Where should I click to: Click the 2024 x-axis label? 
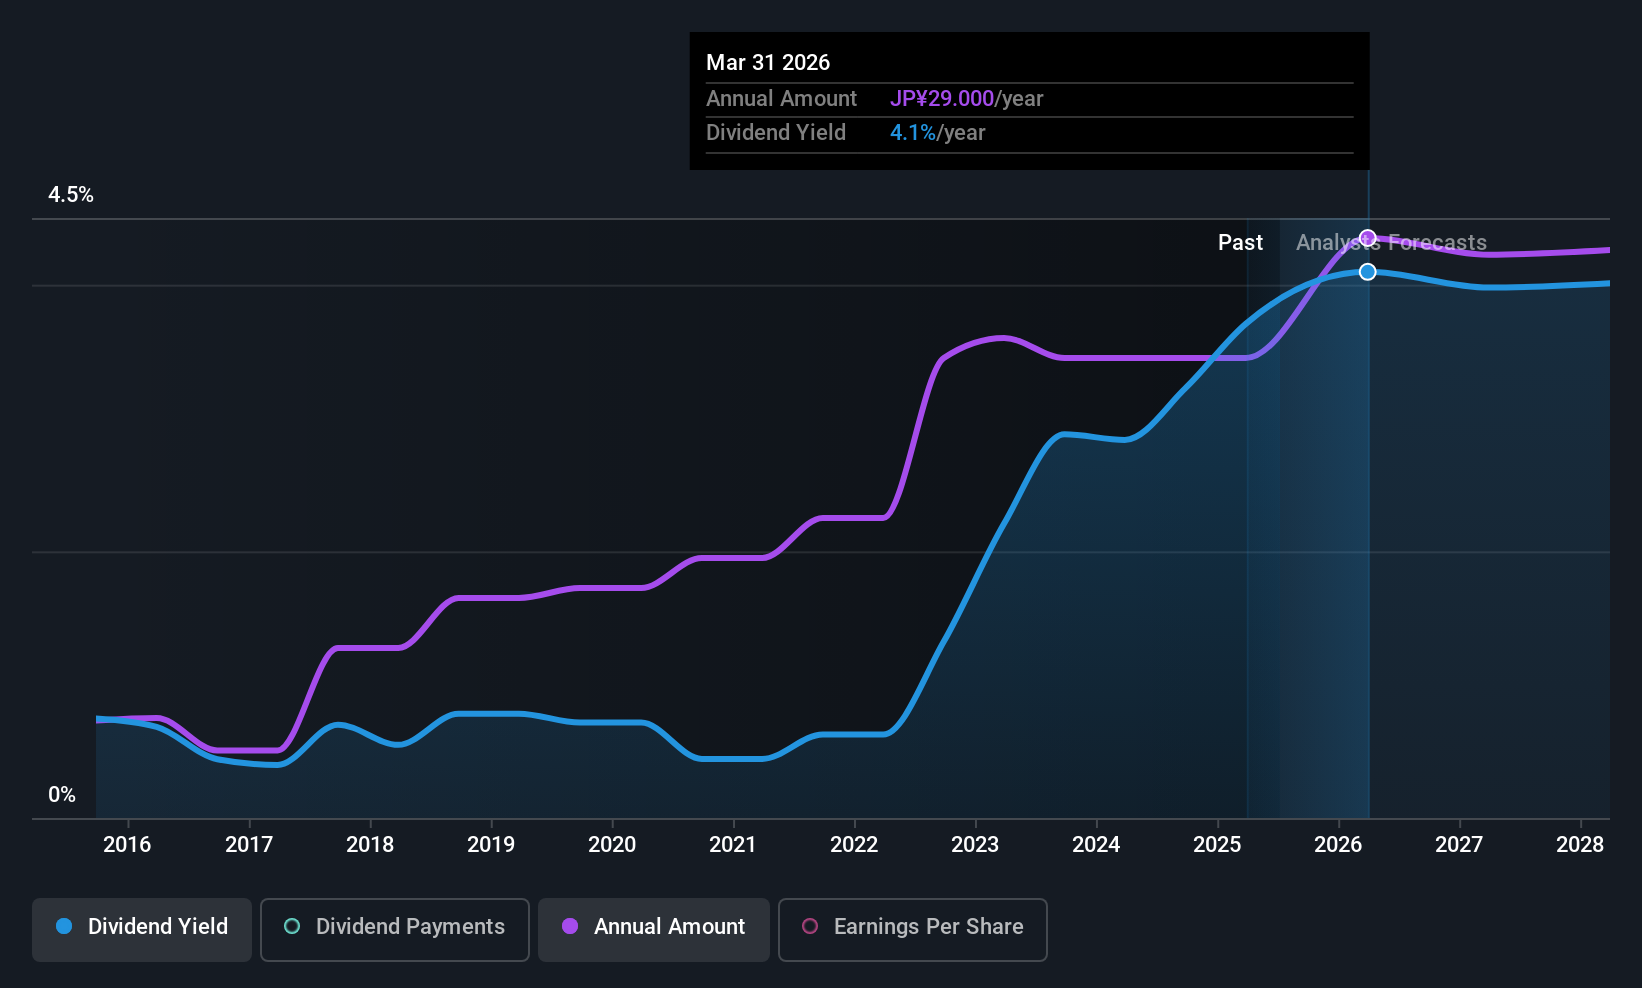click(1096, 844)
